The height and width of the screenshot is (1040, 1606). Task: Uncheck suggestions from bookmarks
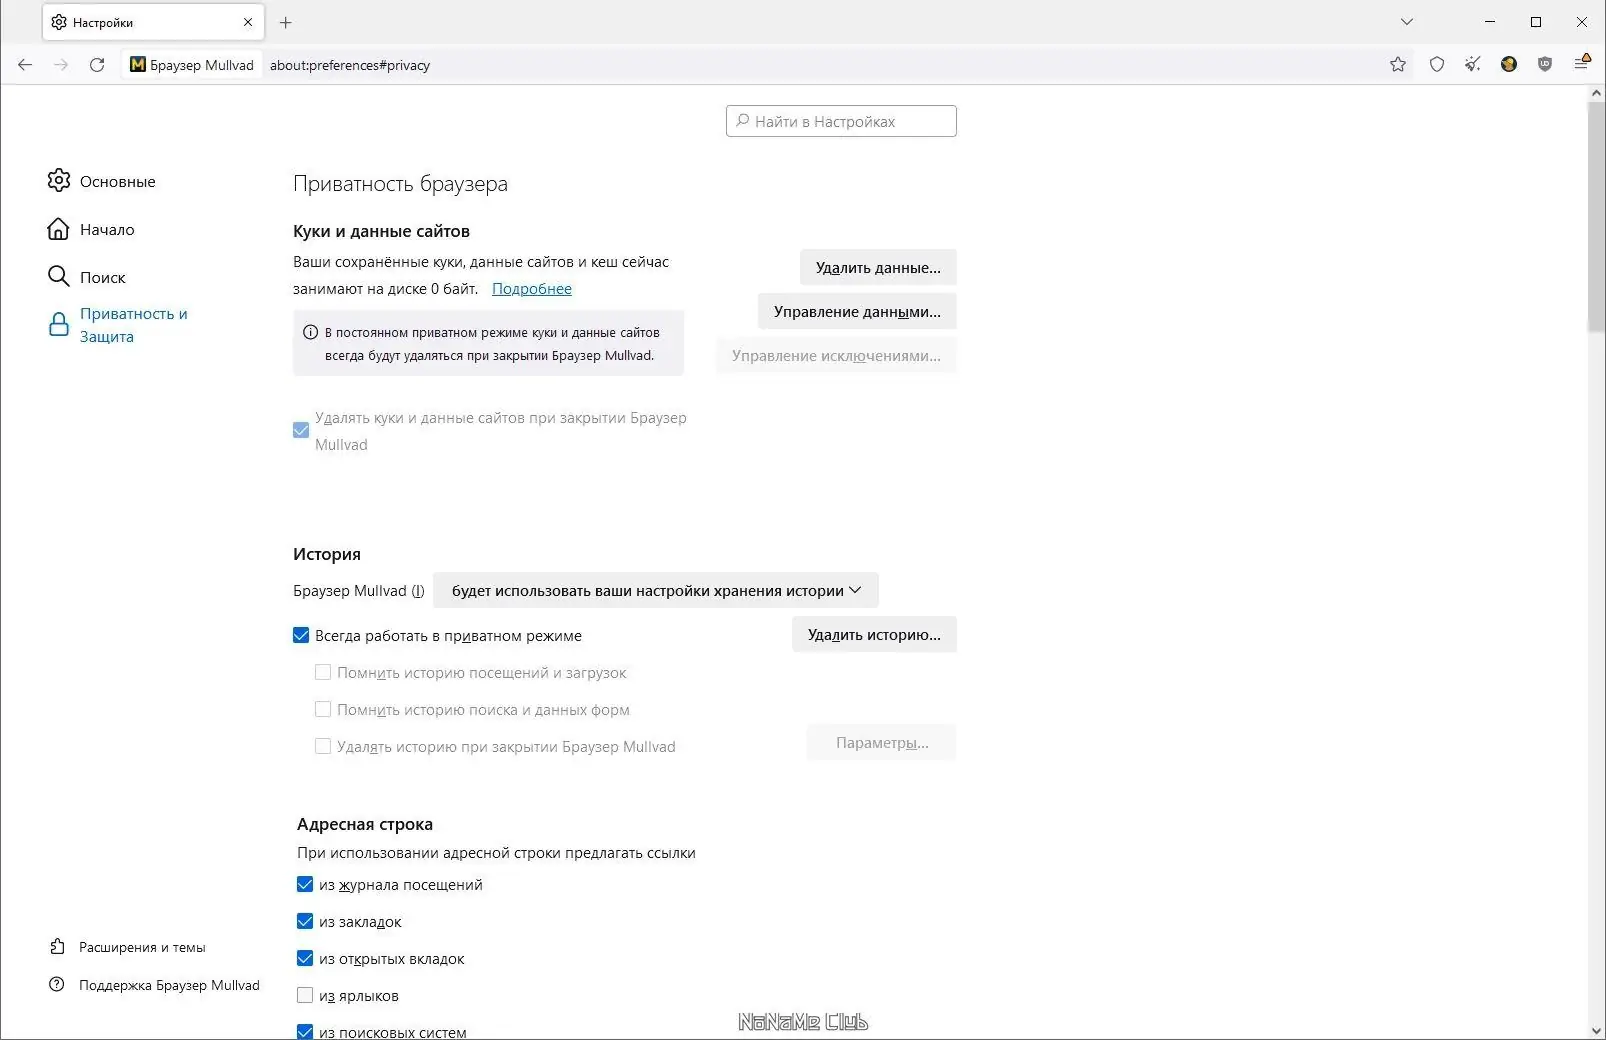pyautogui.click(x=305, y=921)
